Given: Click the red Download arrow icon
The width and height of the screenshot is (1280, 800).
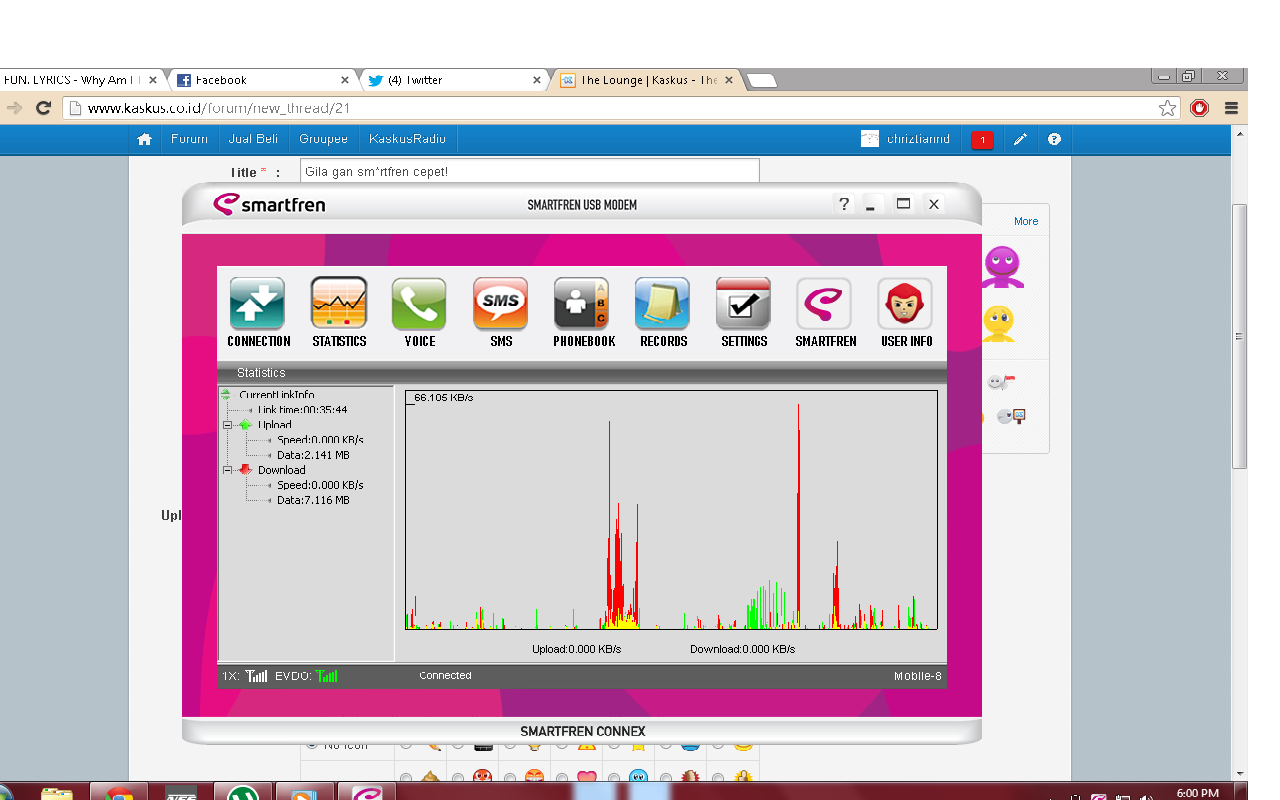Looking at the screenshot, I should click(x=245, y=470).
